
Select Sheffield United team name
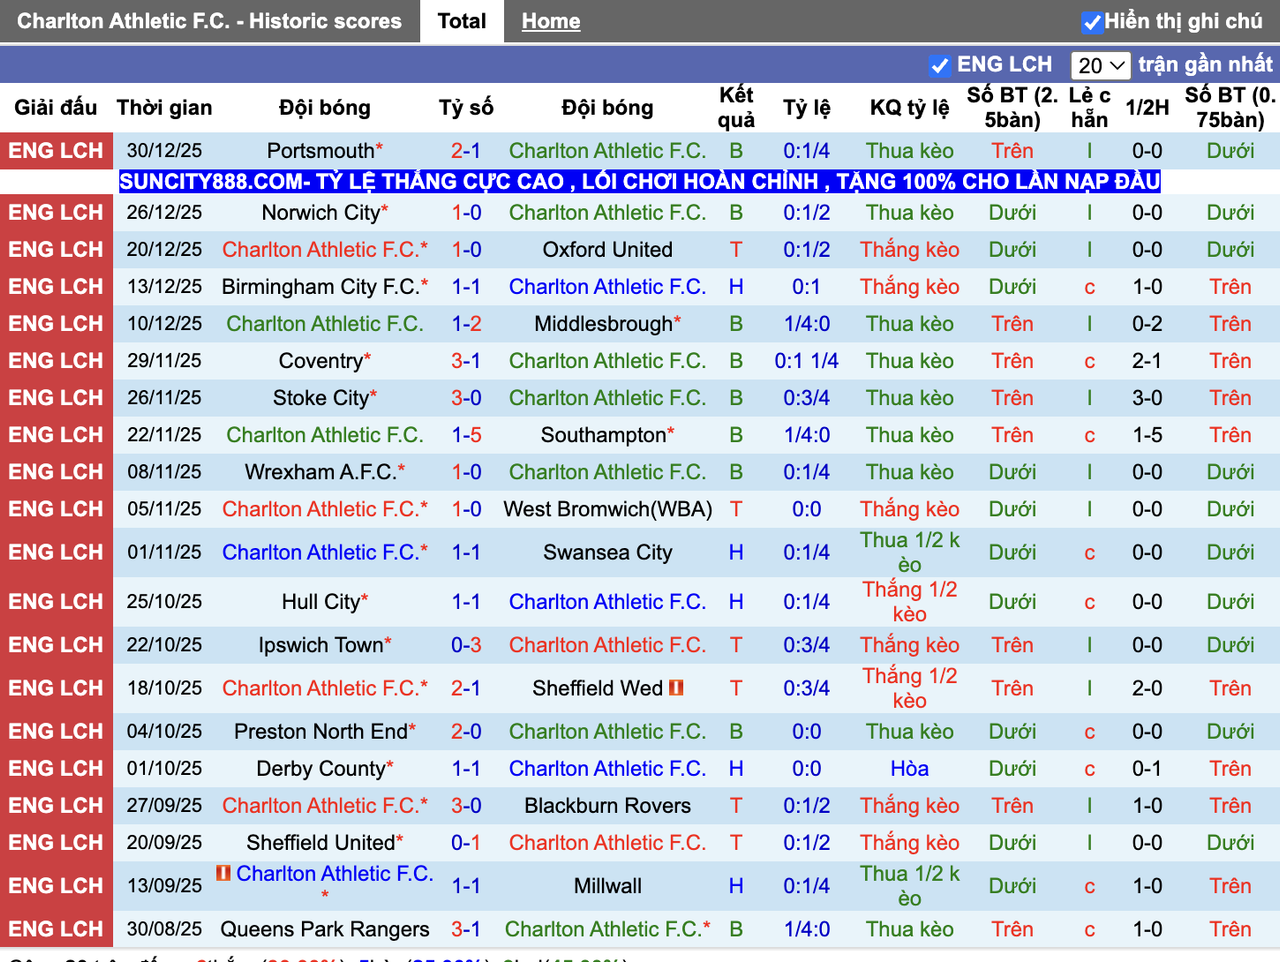tap(321, 843)
